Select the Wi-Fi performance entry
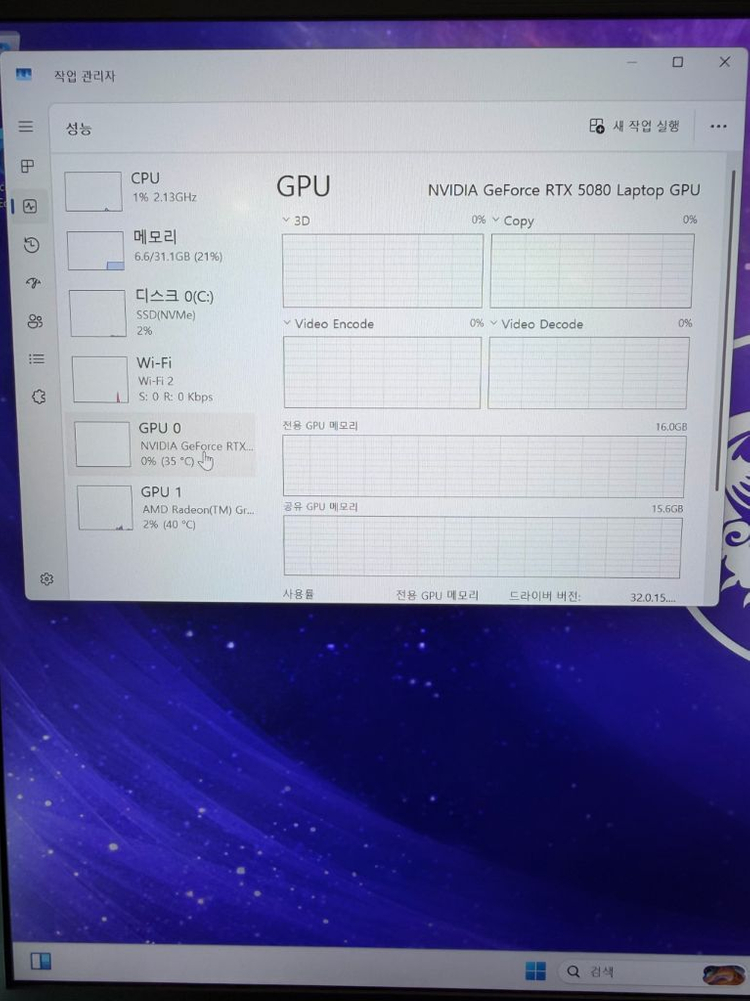Screen dimensions: 750x1001 (x=163, y=379)
